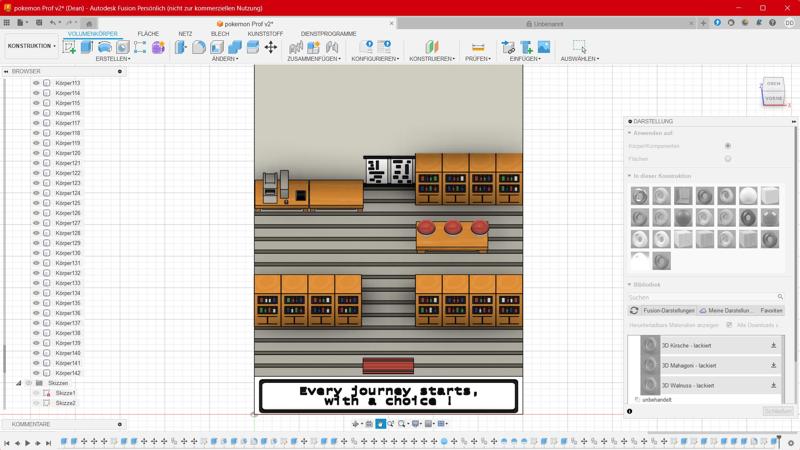Download the 3D Walnuss - lackiert material
The width and height of the screenshot is (800, 450).
coord(773,385)
